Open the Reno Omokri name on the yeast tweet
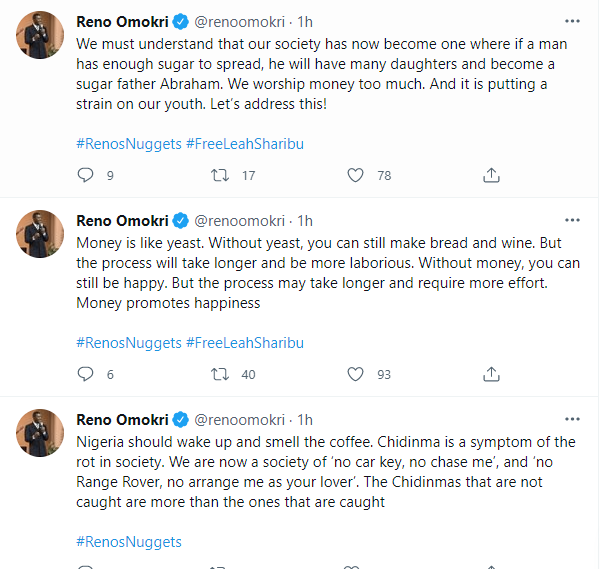Viewport: 600px width, 569px height. point(124,221)
